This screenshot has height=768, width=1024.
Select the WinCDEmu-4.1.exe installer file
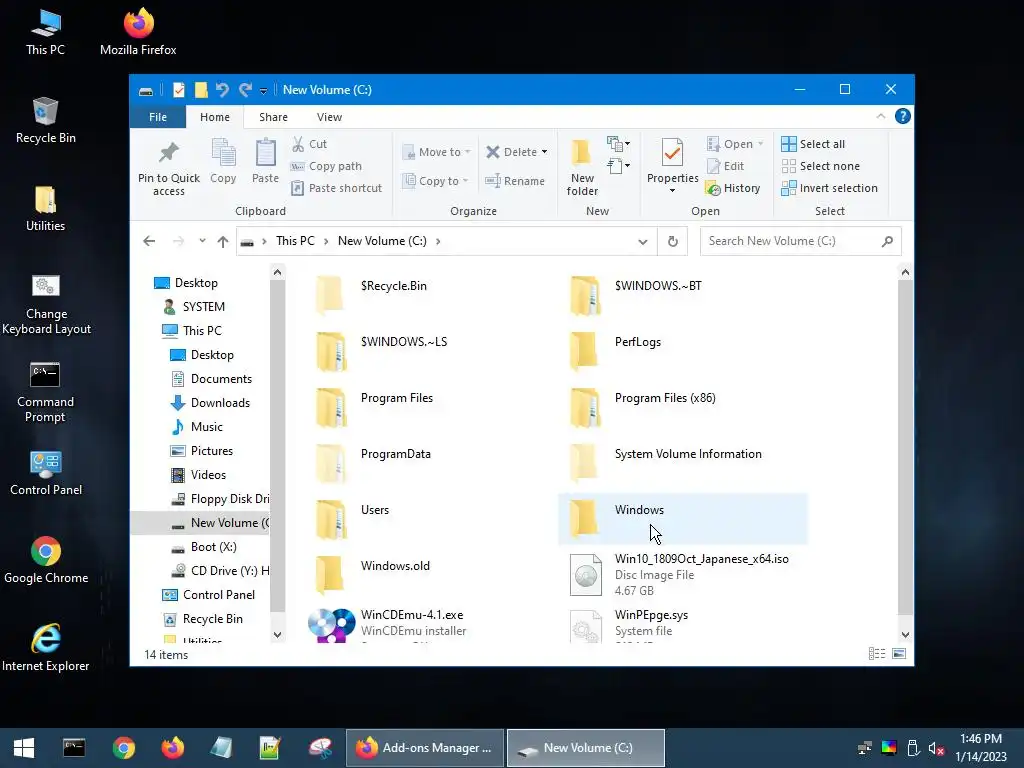pos(429,624)
